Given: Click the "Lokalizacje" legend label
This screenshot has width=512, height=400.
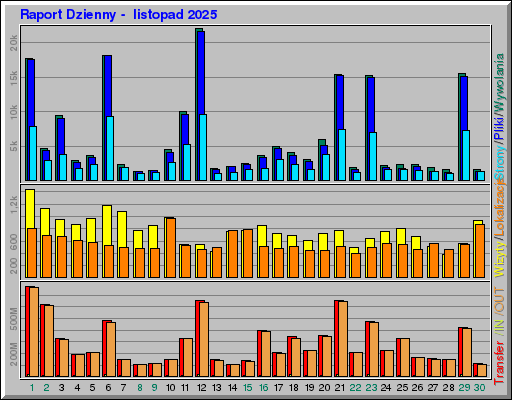Looking at the screenshot, I should click(500, 208).
